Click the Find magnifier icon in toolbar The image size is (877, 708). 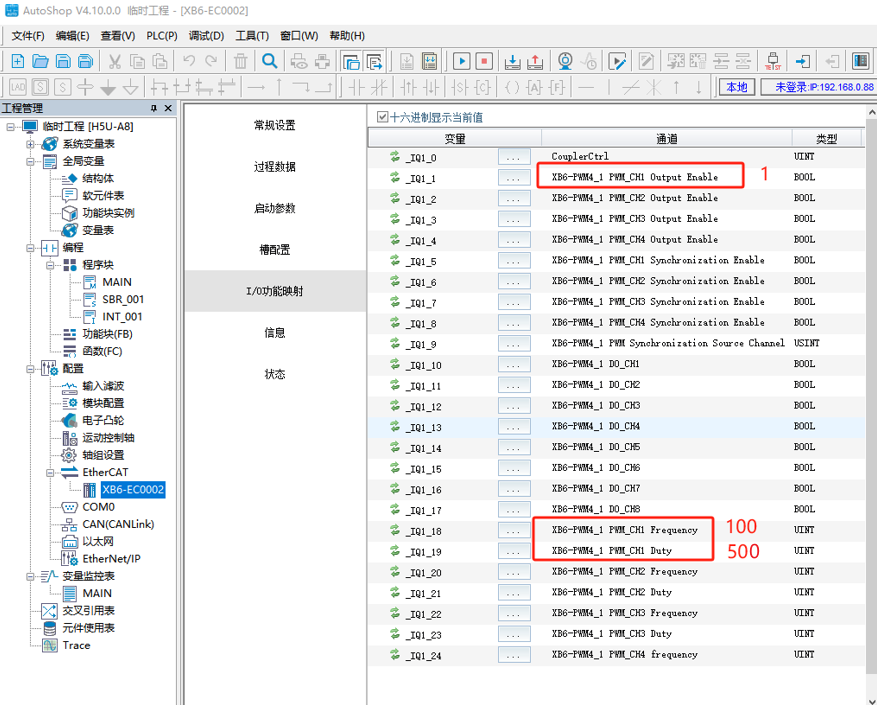click(x=270, y=61)
